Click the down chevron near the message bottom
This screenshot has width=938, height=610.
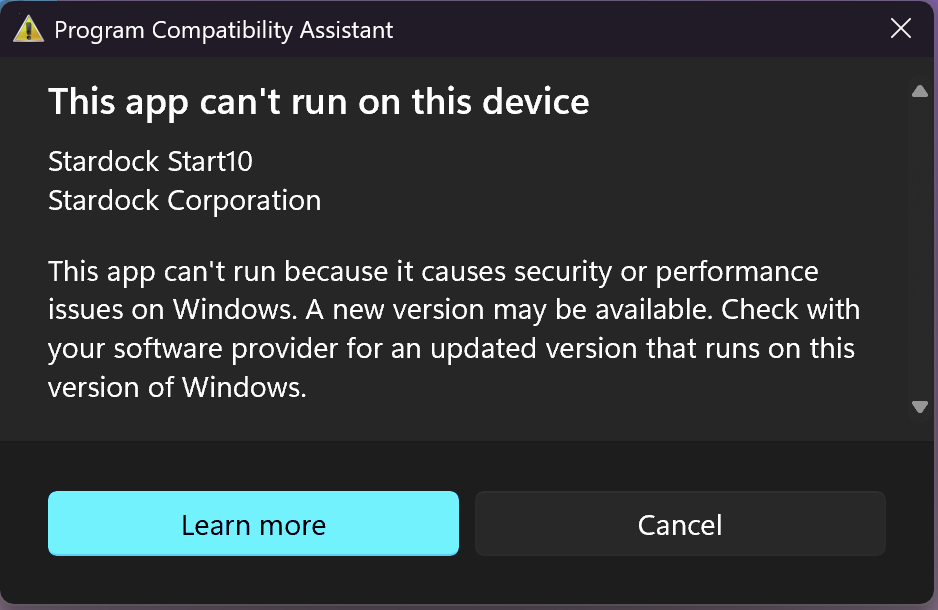919,407
